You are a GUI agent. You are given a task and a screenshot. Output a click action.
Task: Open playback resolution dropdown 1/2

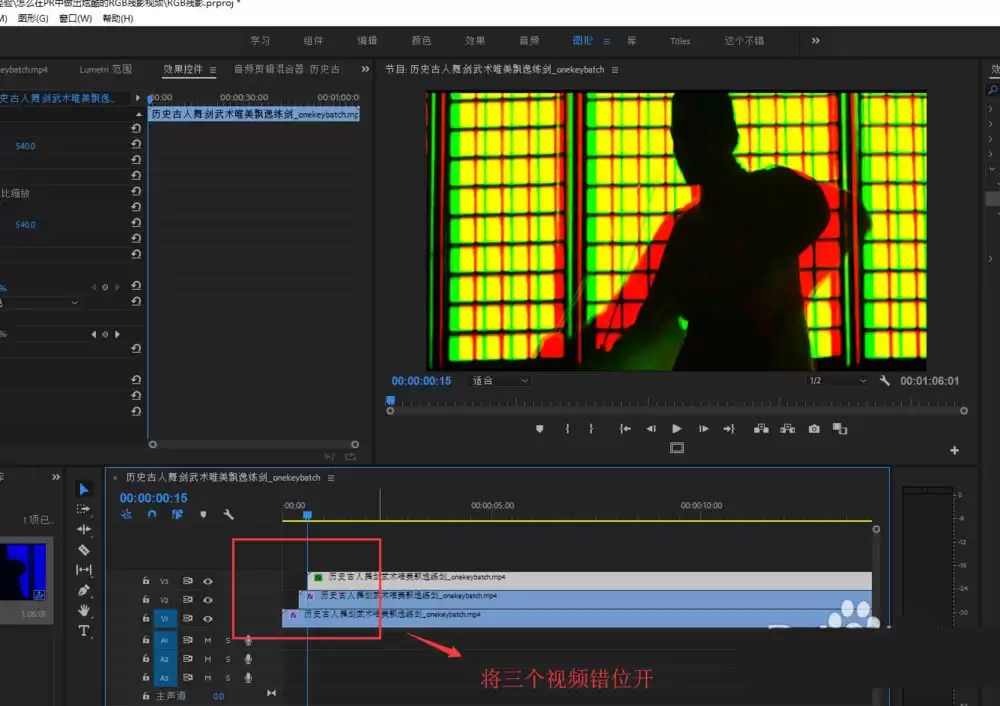click(x=837, y=381)
